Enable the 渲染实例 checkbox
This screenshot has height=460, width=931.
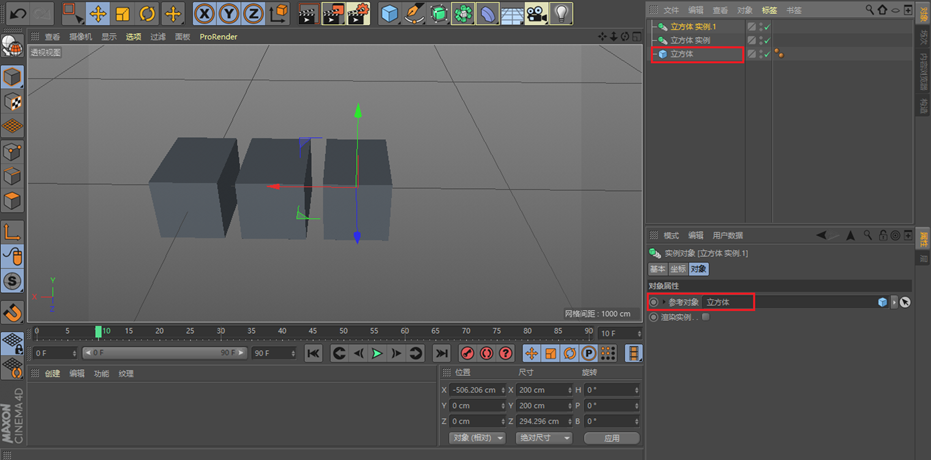click(x=705, y=317)
